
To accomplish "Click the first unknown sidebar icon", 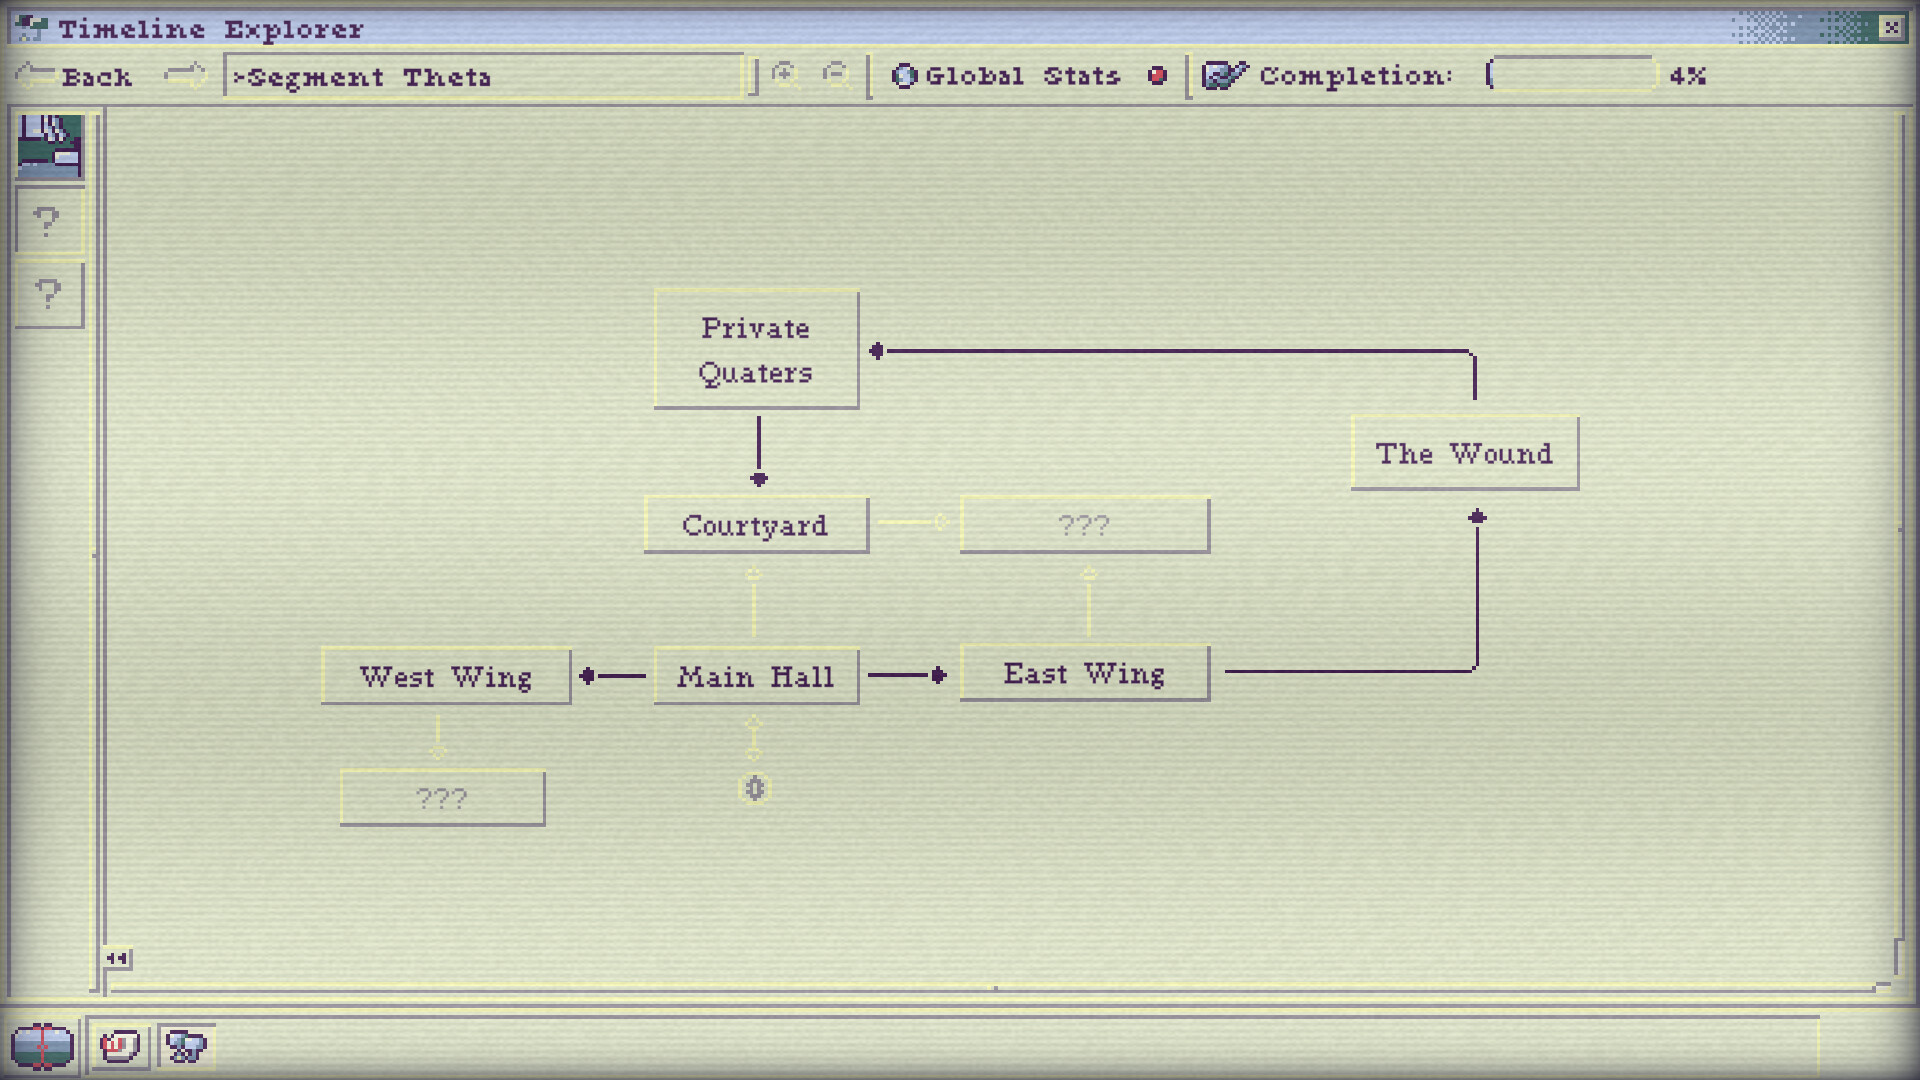I will click(45, 220).
